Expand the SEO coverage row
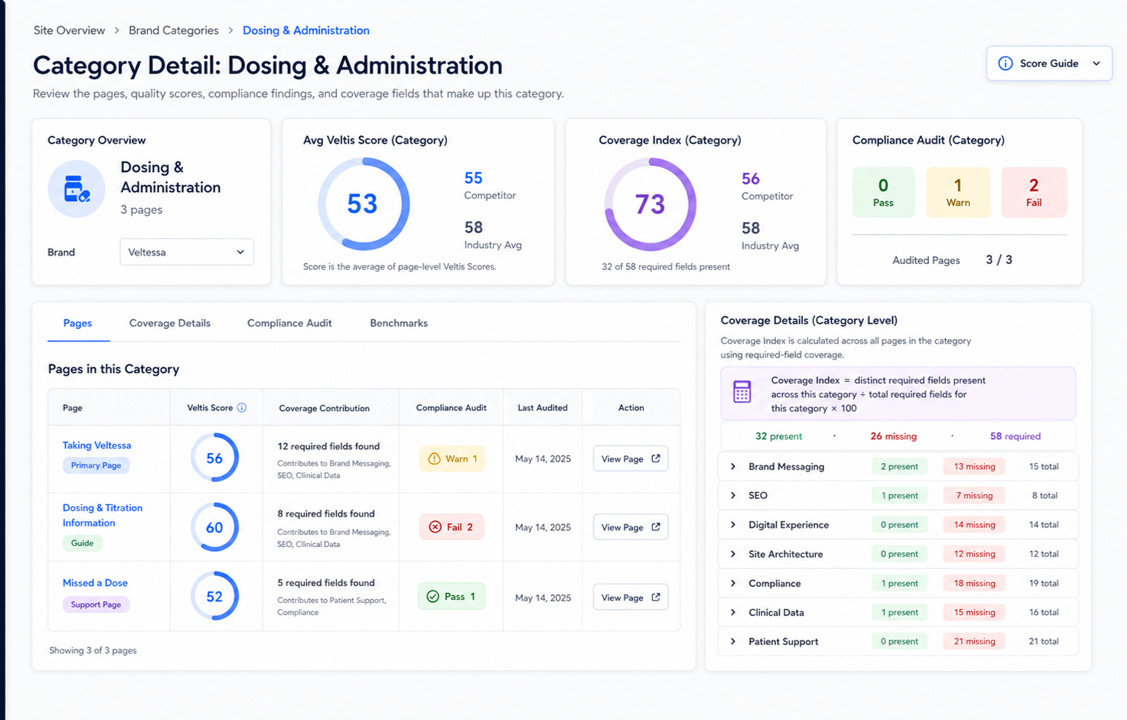 point(733,495)
